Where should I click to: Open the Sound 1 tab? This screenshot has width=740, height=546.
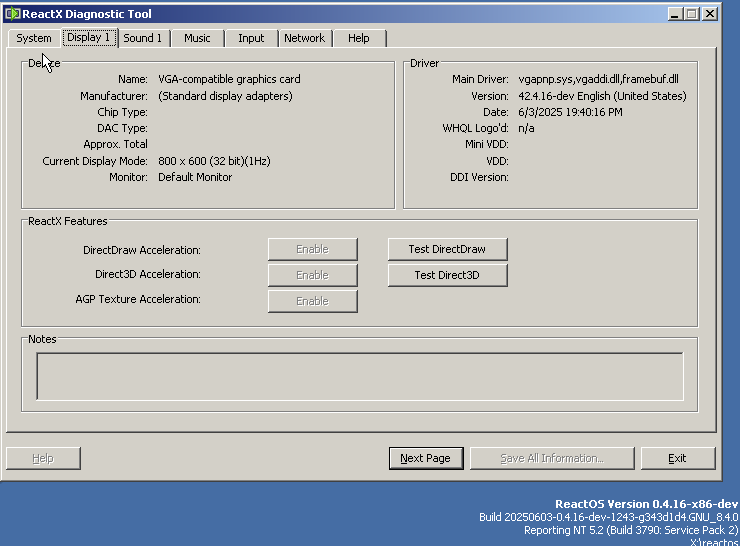click(143, 38)
